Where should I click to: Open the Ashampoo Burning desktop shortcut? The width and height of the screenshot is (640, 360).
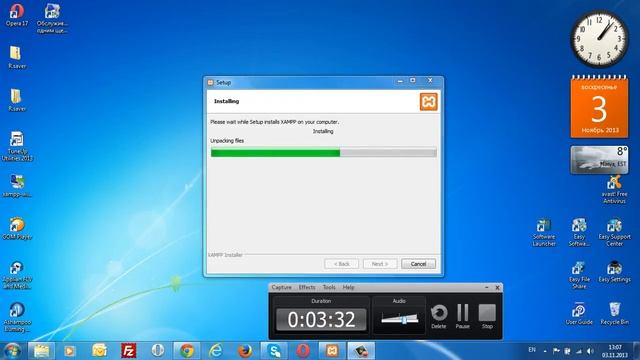[x=17, y=317]
